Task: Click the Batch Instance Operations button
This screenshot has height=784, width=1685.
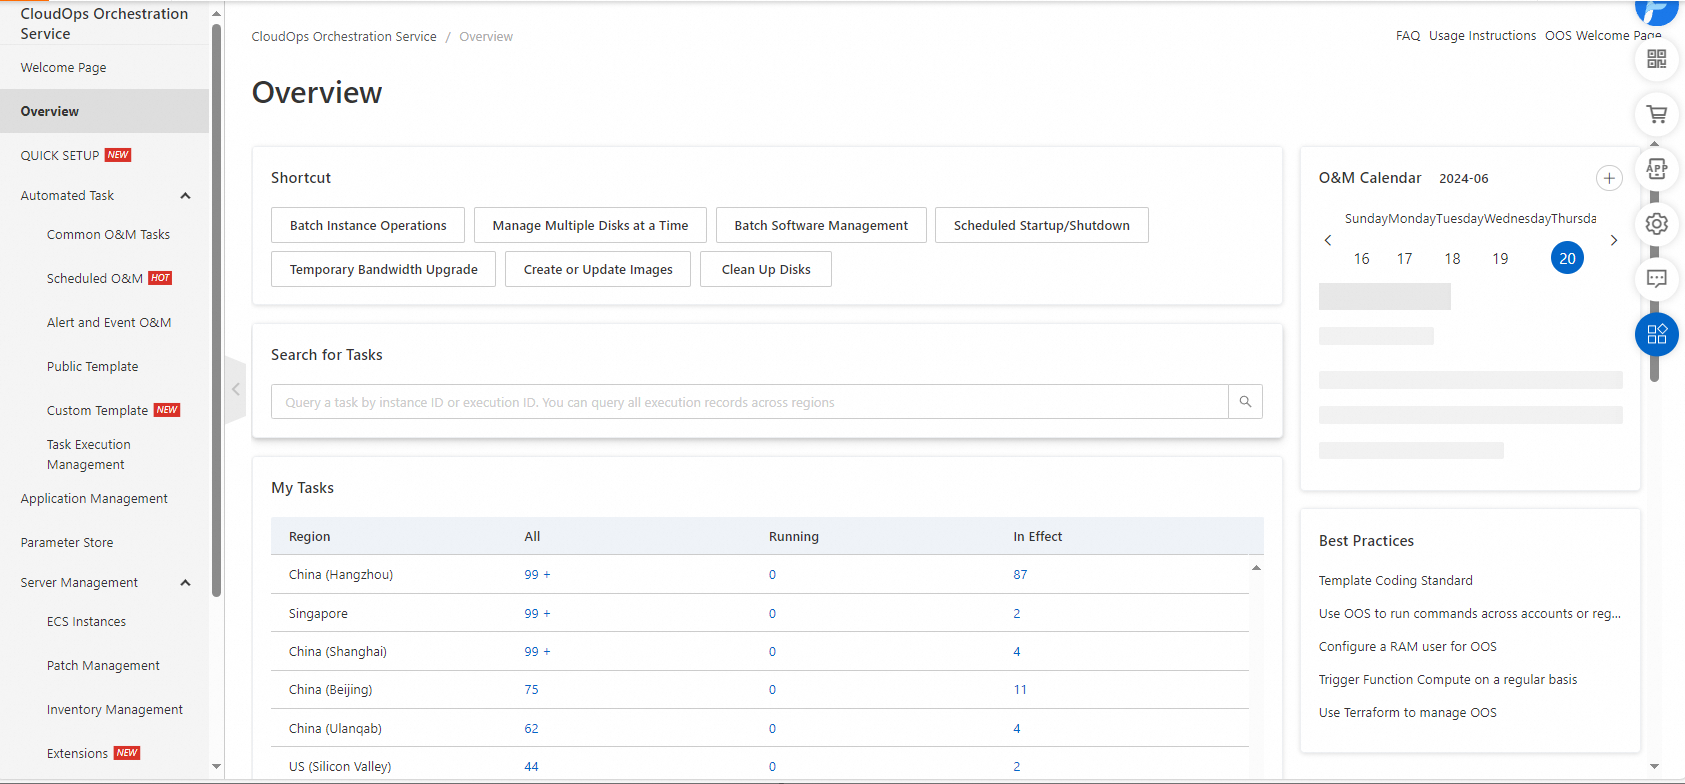Action: [368, 226]
